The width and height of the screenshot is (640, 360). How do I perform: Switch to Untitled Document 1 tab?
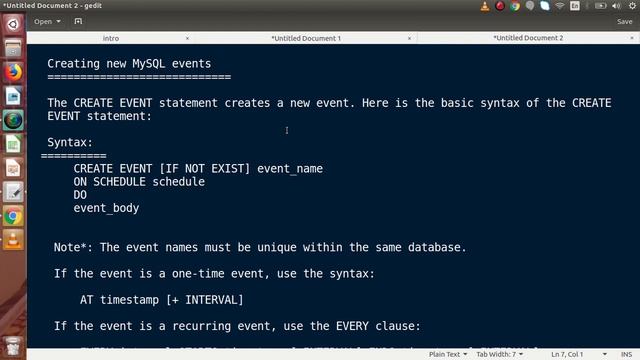[306, 38]
